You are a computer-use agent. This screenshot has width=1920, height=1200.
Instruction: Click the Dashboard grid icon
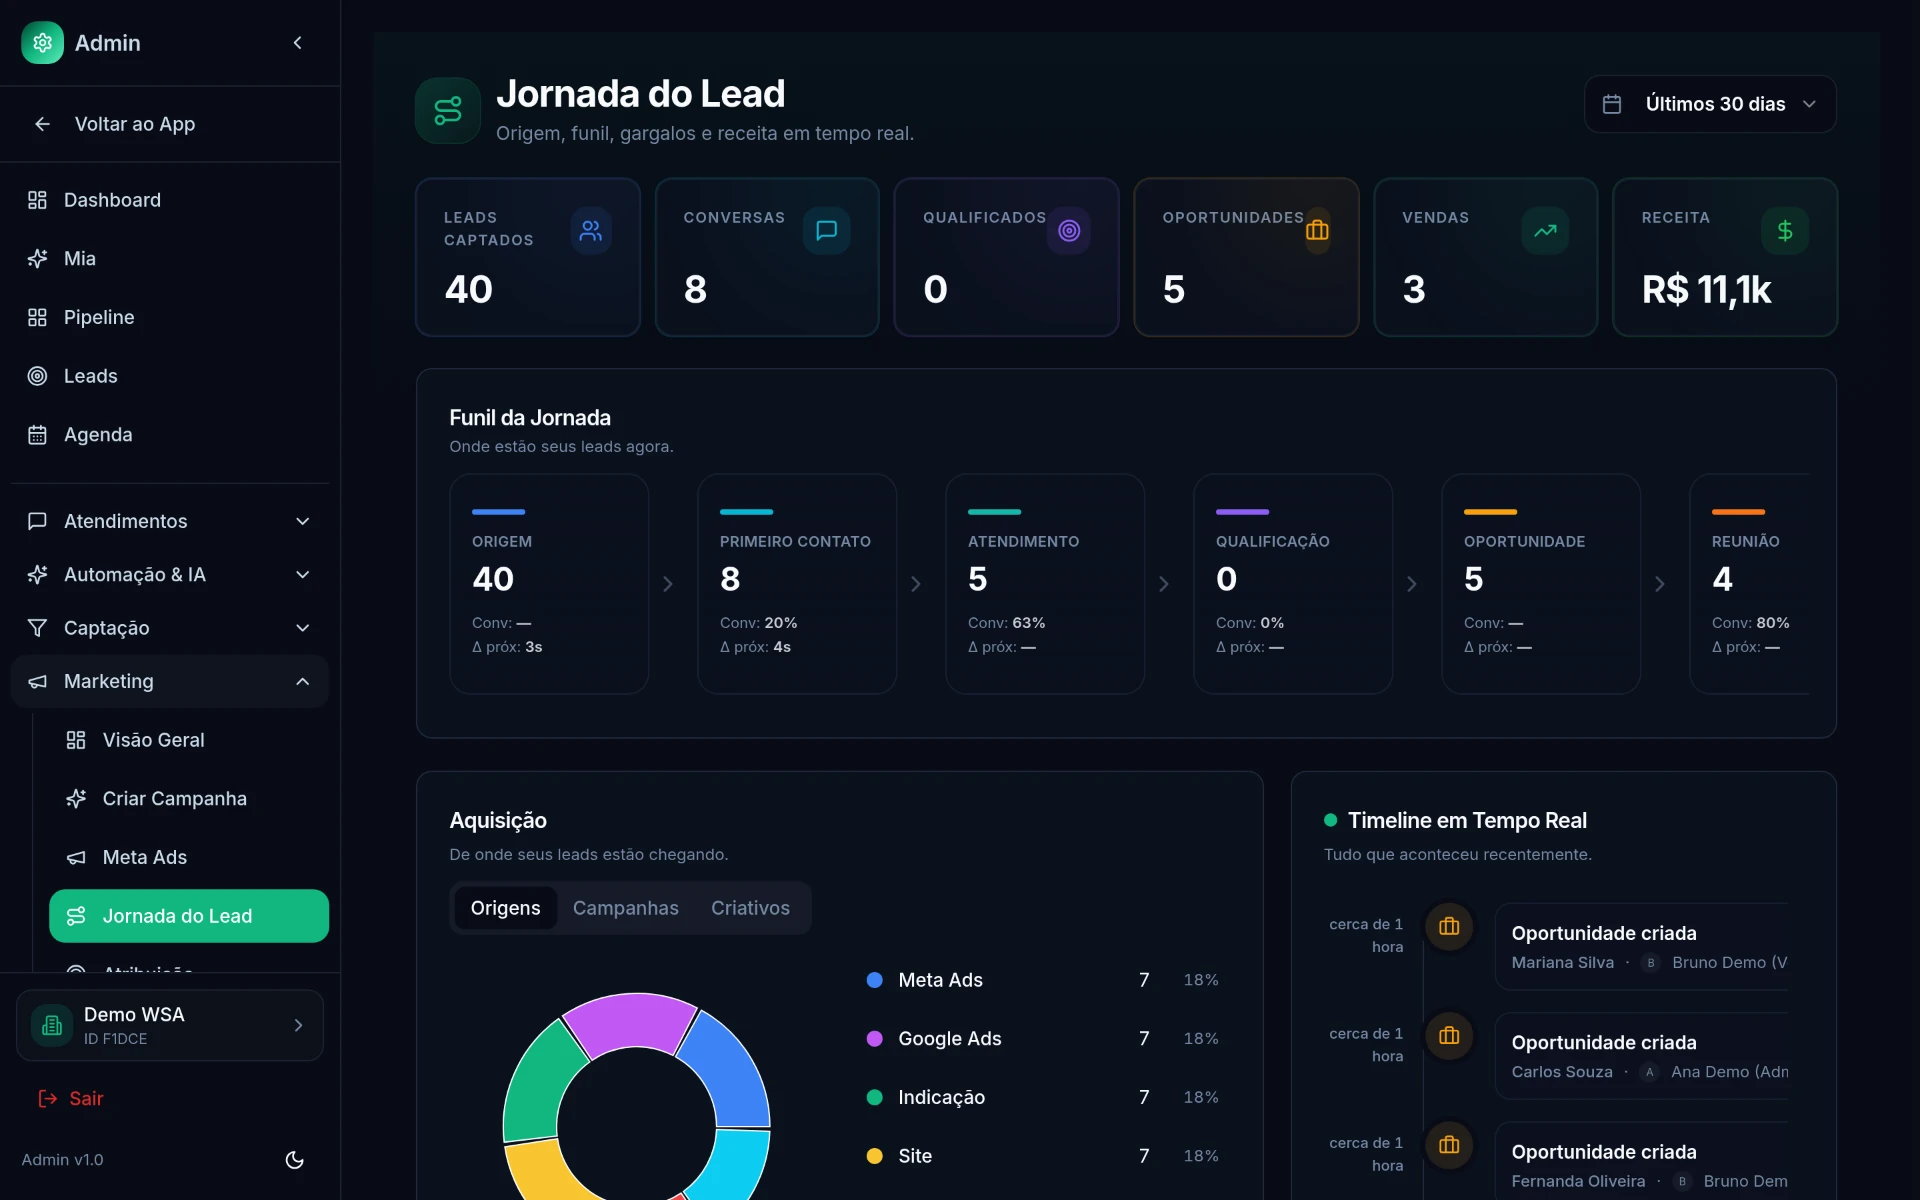point(37,200)
